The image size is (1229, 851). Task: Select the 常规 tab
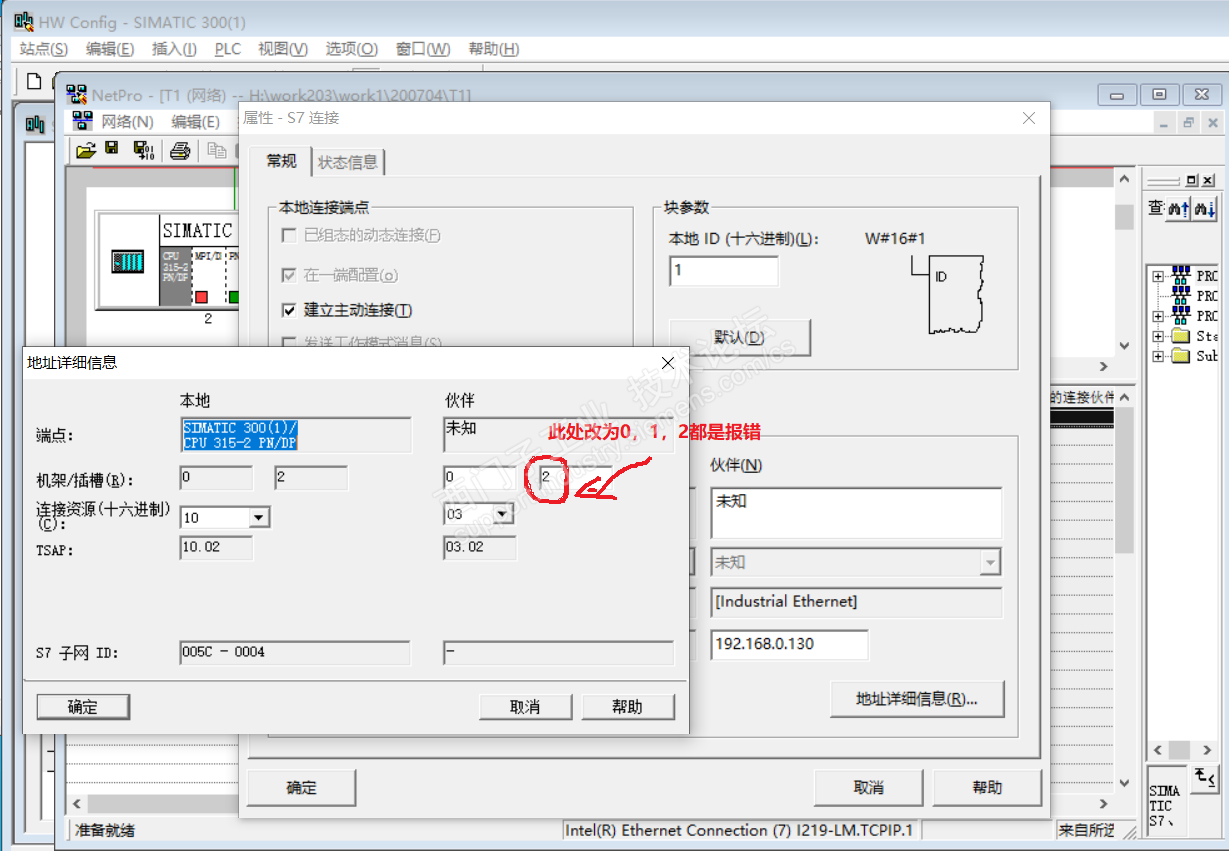281,160
